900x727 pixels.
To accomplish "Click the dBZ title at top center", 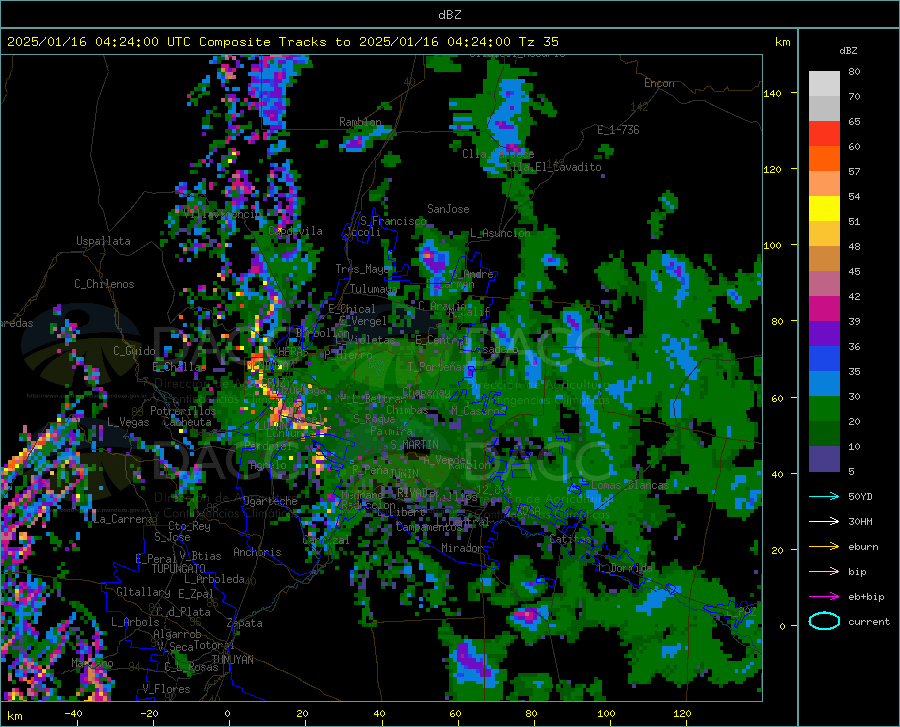I will tap(449, 15).
